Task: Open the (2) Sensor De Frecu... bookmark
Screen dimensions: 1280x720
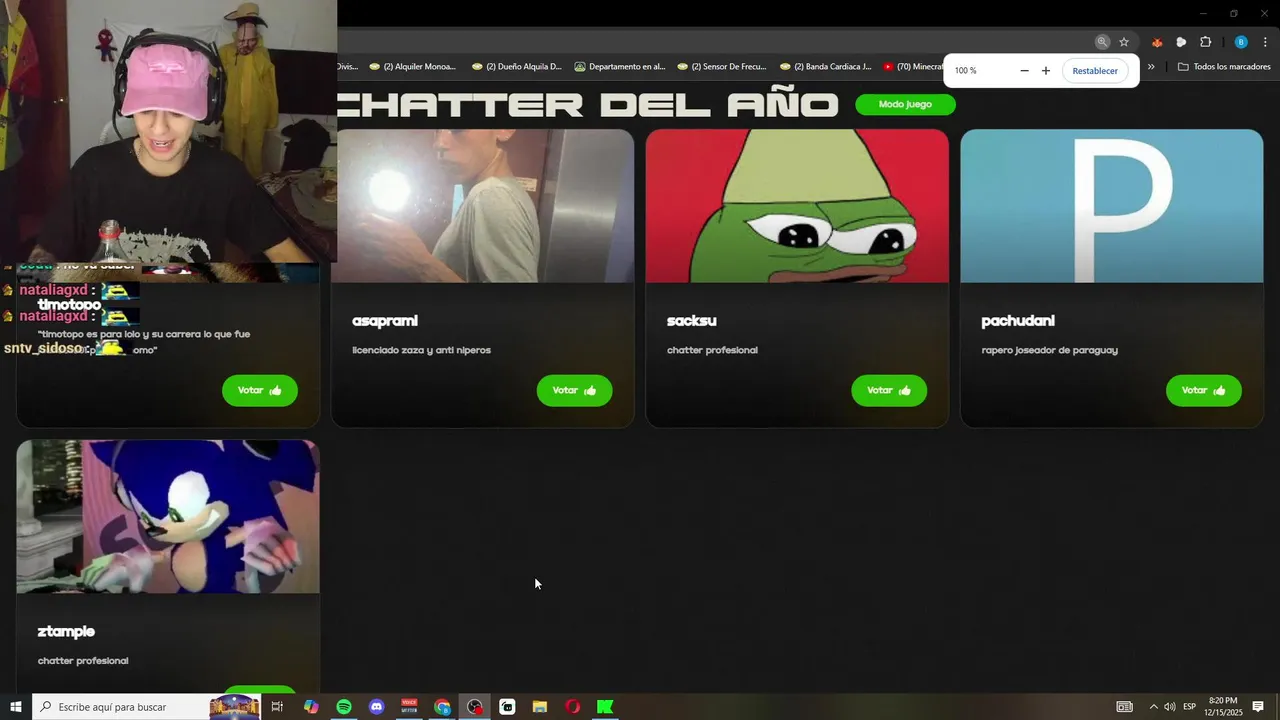Action: [x=721, y=67]
